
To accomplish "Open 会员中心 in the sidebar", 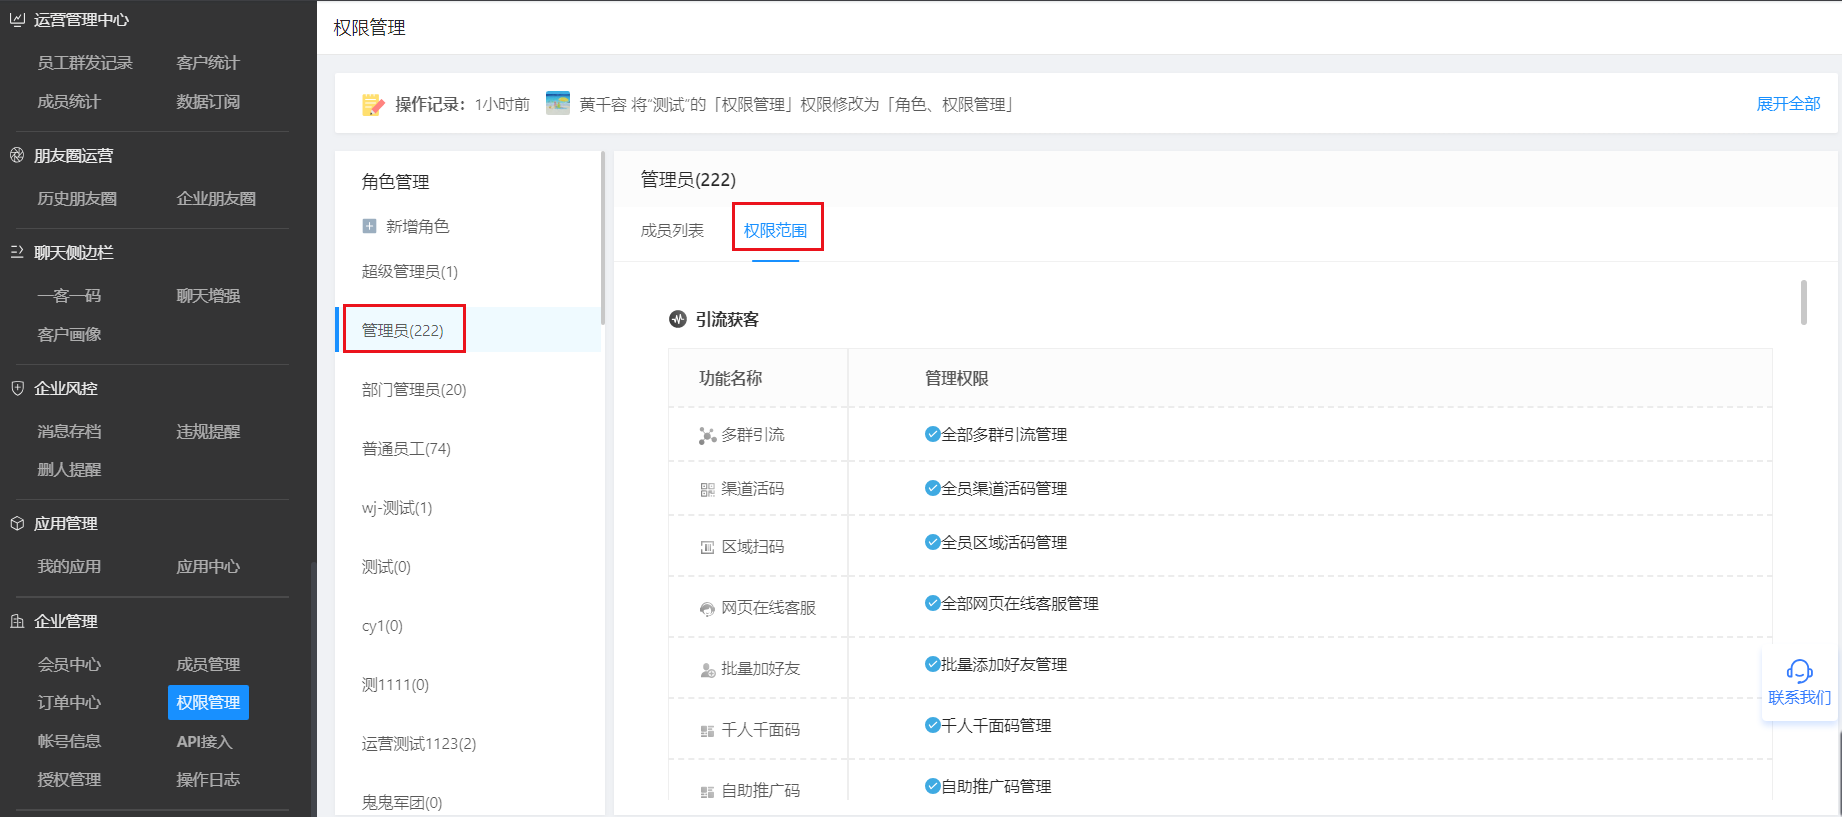I will pos(69,664).
